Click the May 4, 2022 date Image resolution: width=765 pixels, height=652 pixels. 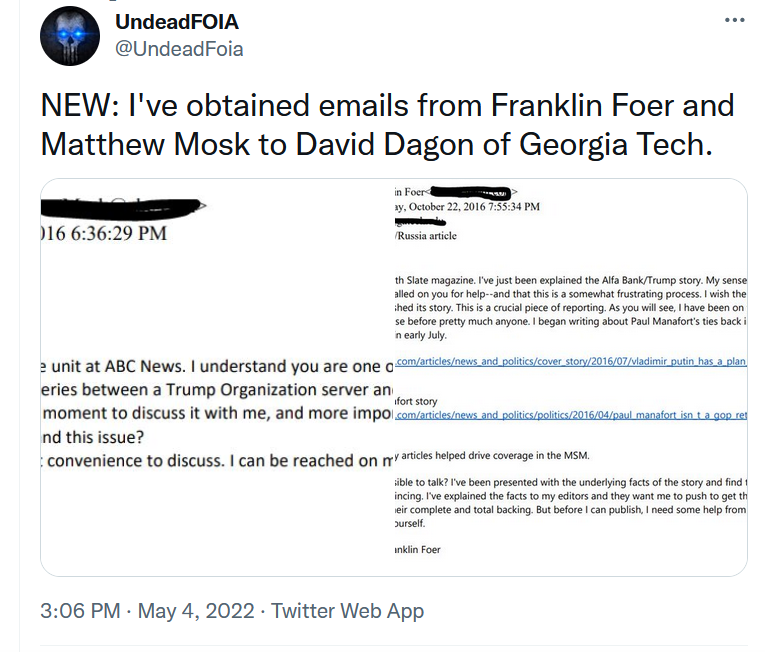(x=197, y=610)
